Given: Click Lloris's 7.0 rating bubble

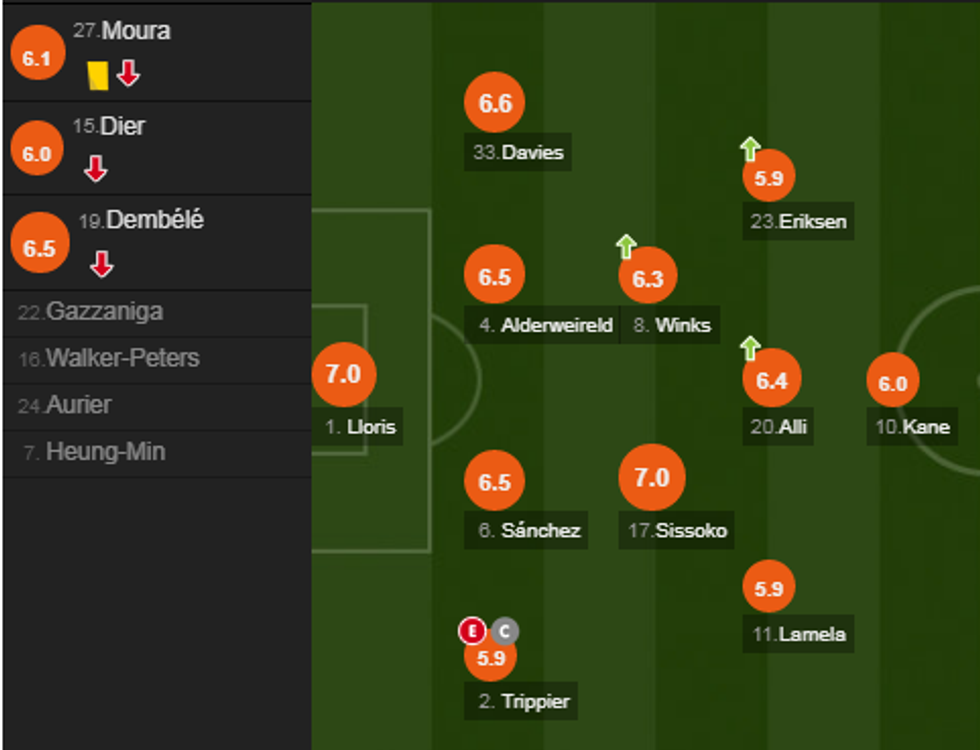Looking at the screenshot, I should [x=343, y=375].
